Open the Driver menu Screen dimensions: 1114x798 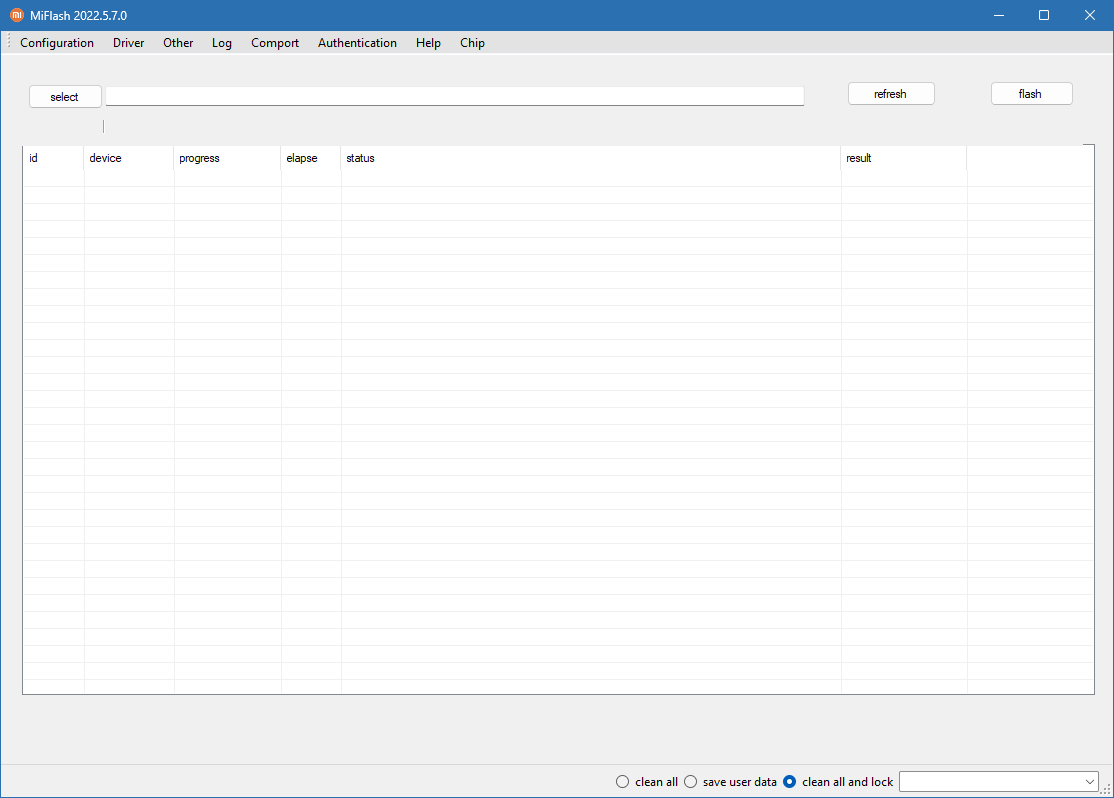[x=129, y=43]
